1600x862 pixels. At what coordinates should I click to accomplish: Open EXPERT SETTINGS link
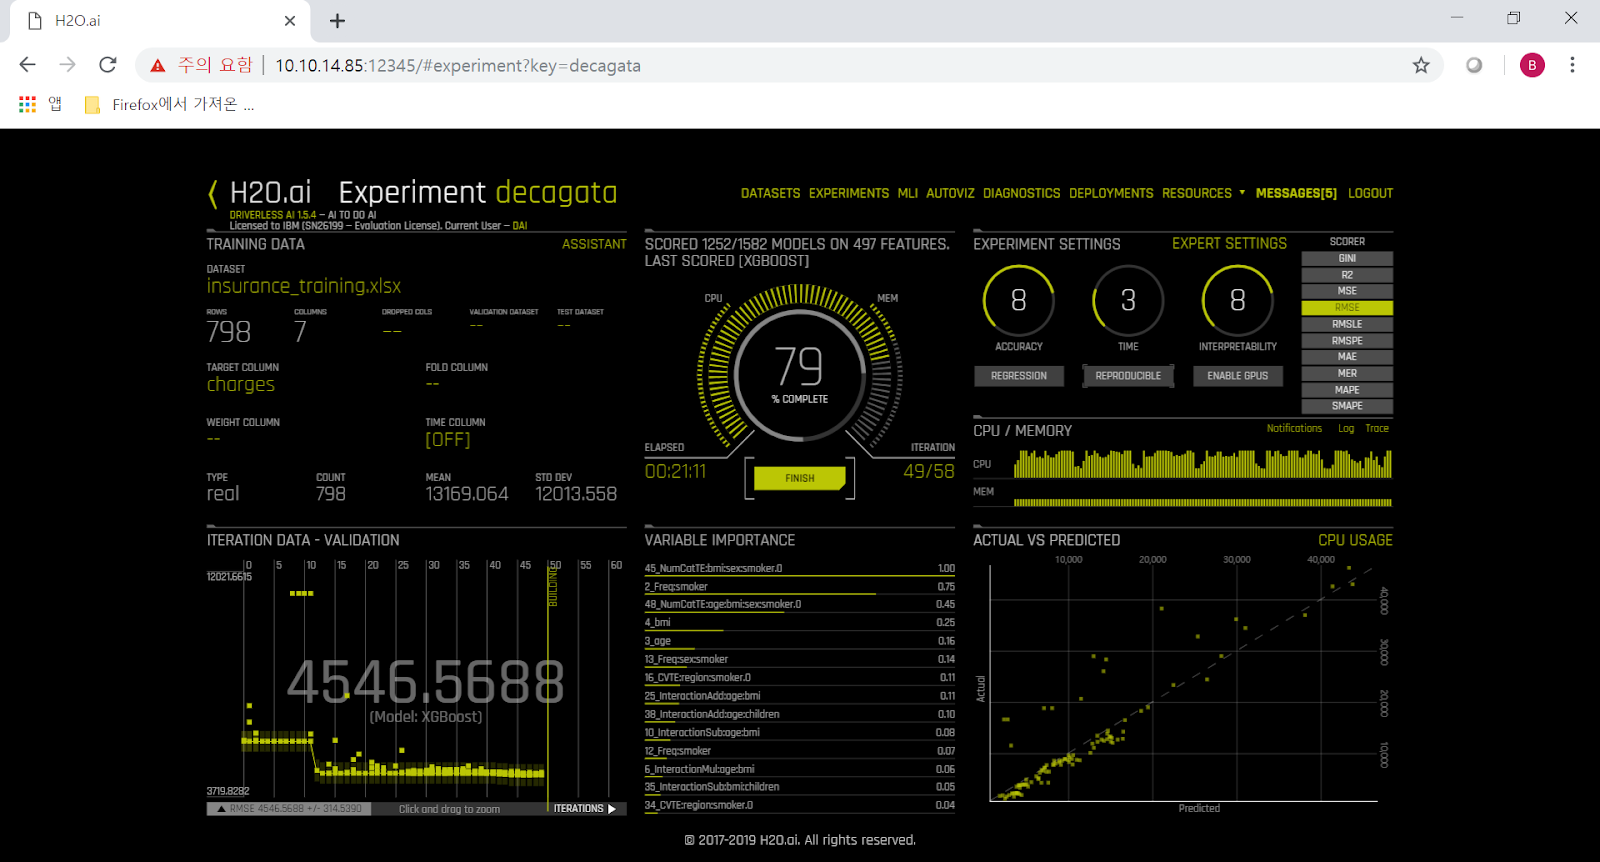(x=1229, y=244)
